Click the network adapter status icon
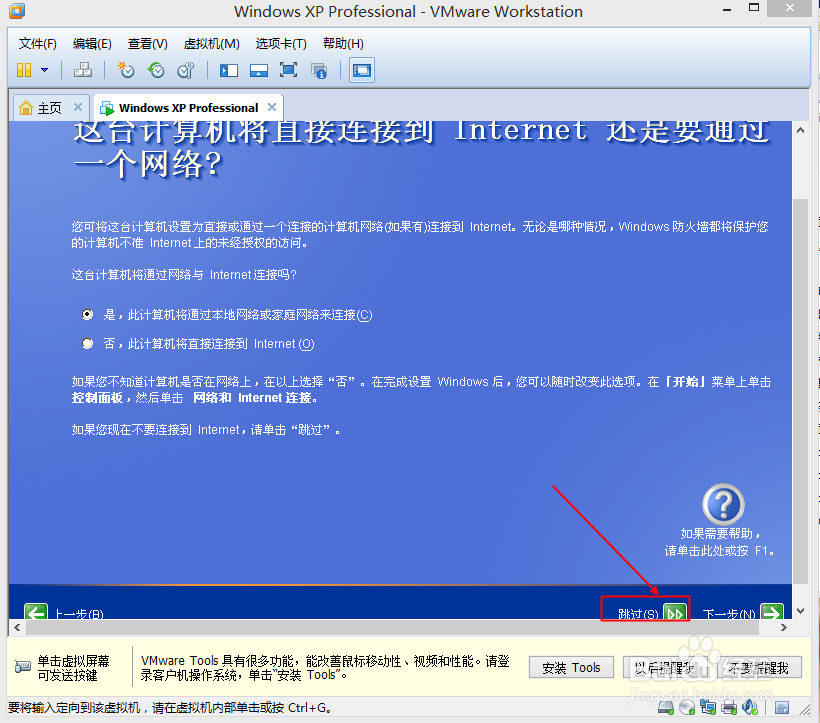The height and width of the screenshot is (723, 820). click(708, 708)
